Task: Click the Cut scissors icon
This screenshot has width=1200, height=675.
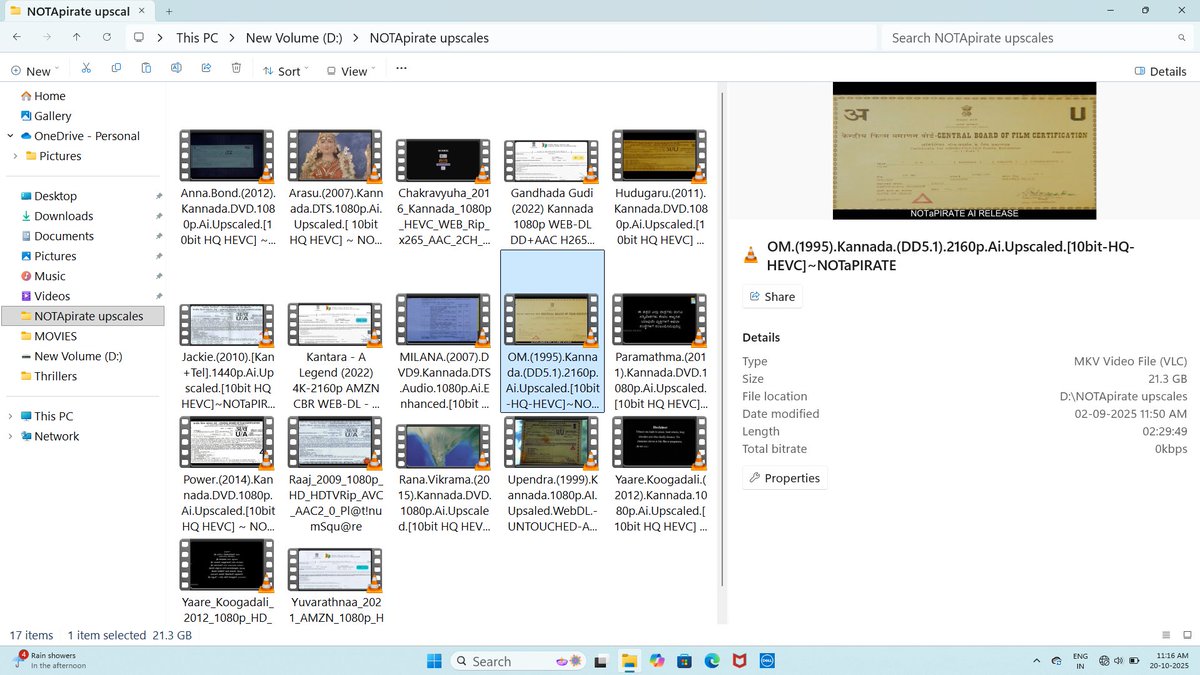Action: pos(86,69)
